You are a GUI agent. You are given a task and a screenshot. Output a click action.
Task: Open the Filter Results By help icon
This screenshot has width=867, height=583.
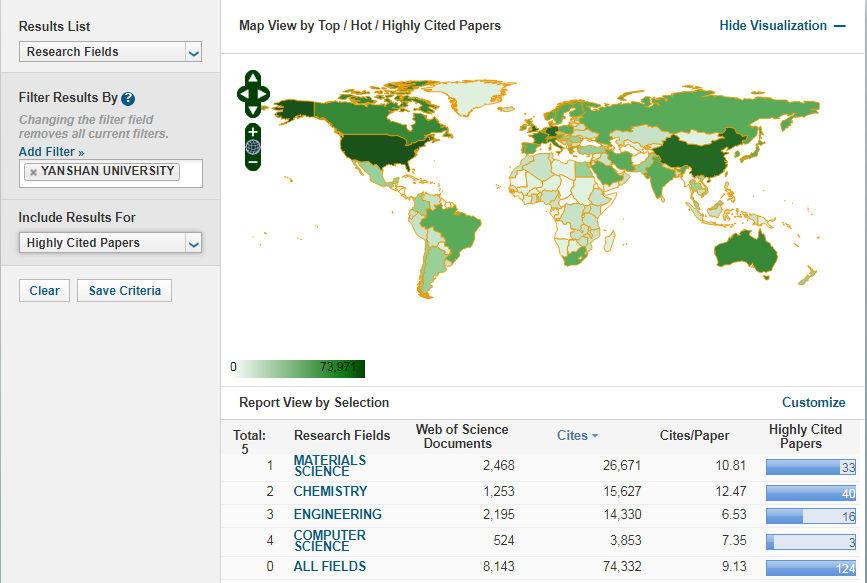point(128,98)
